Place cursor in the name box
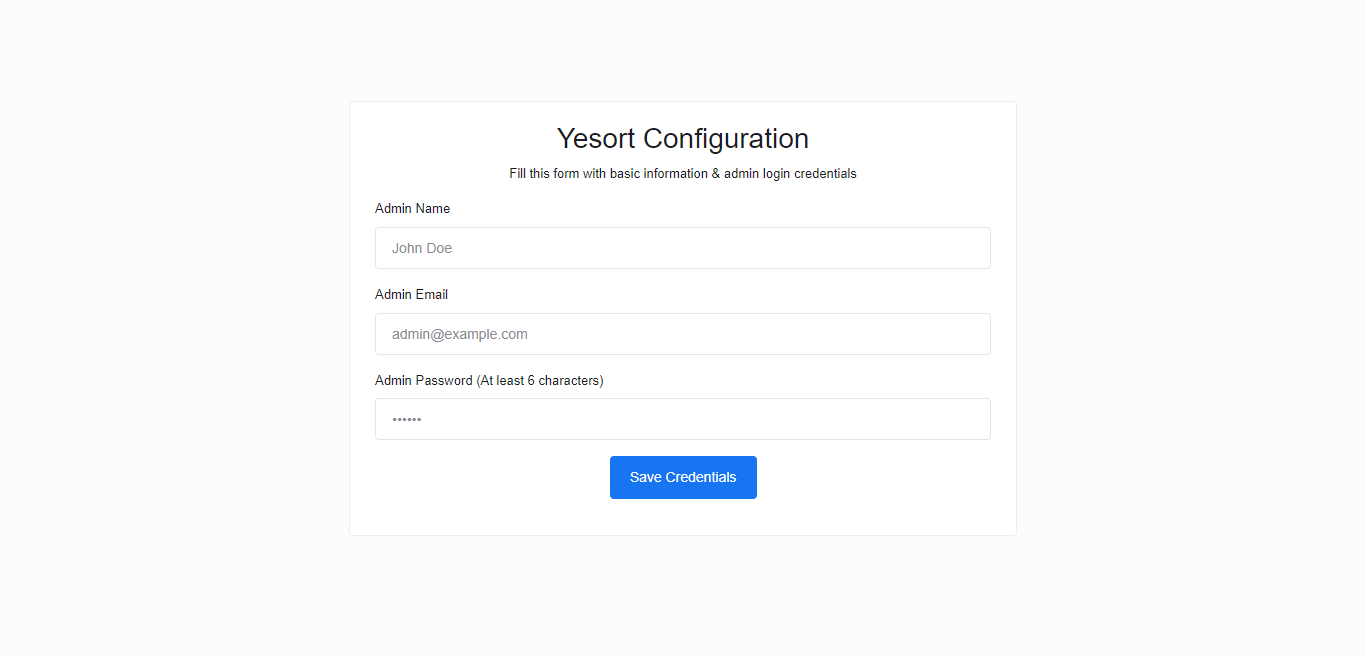 click(x=682, y=248)
